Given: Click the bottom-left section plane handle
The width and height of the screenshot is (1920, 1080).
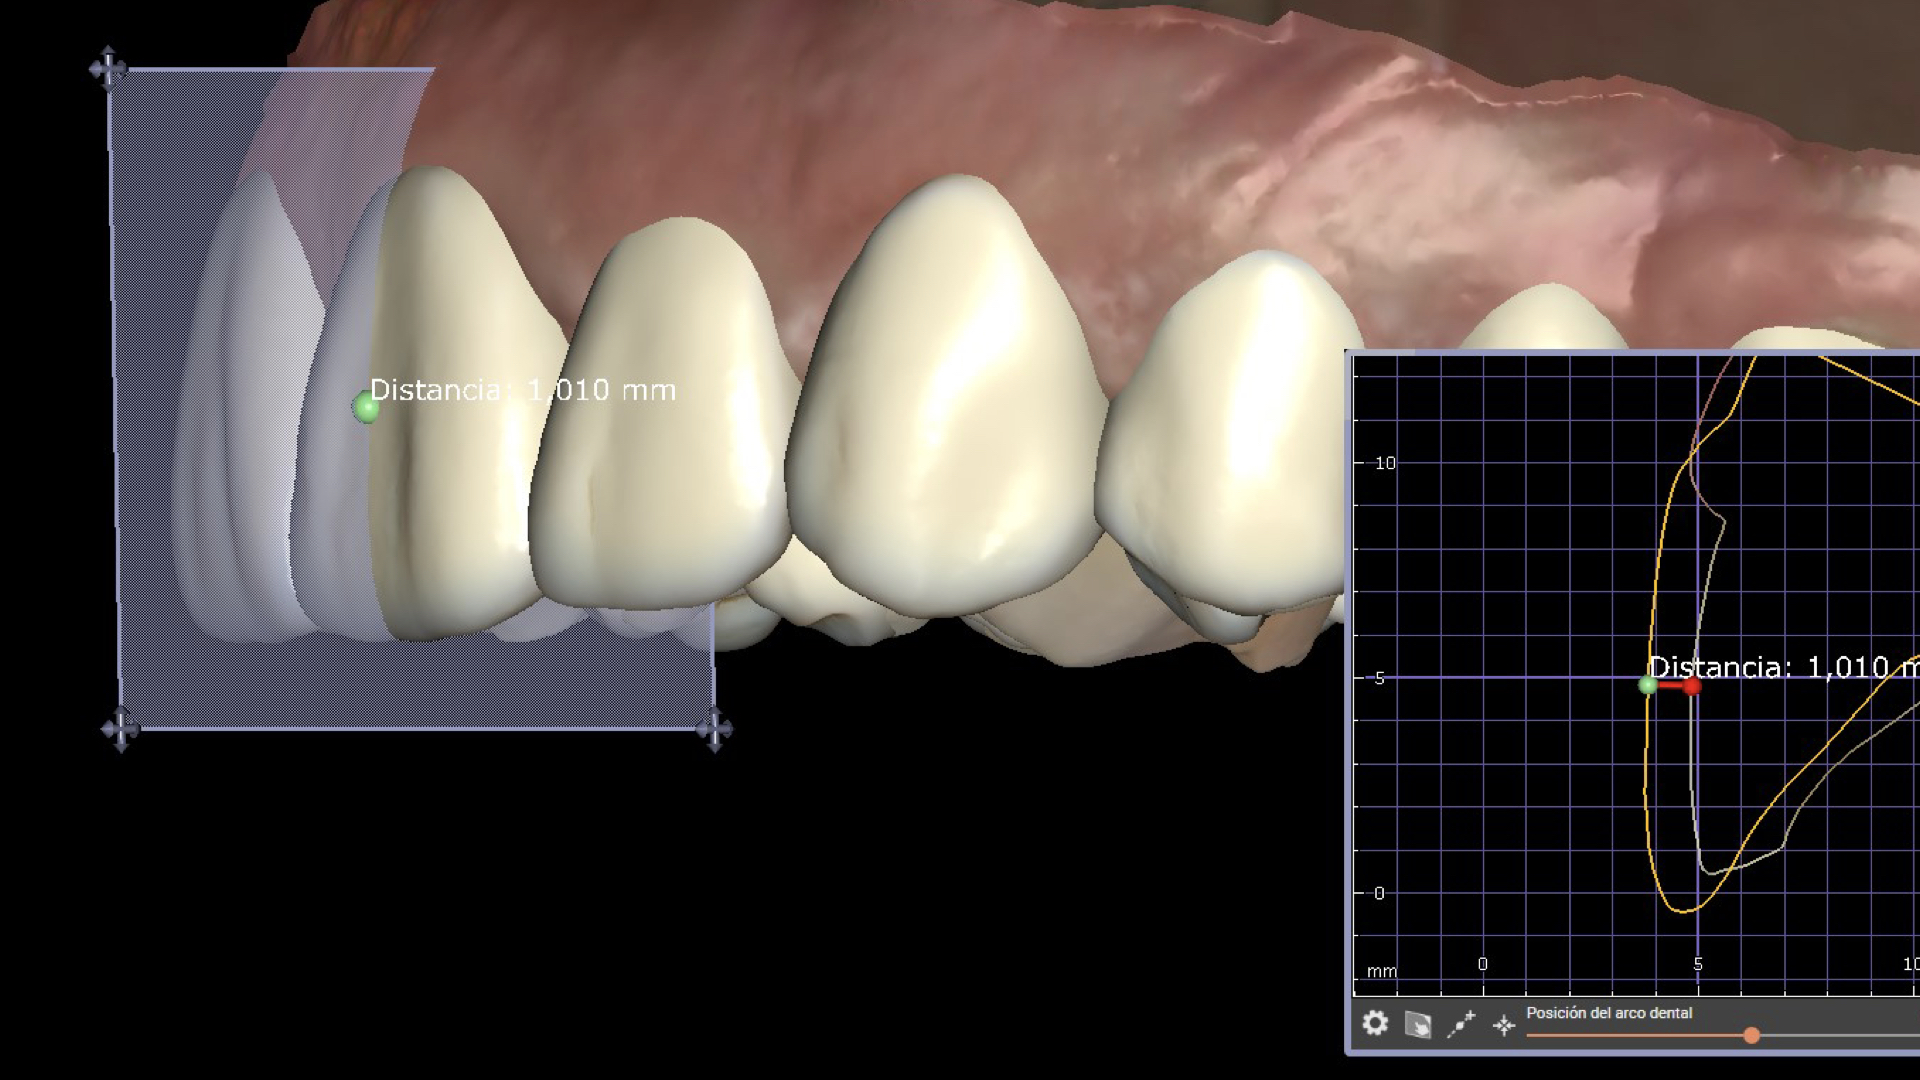Looking at the screenshot, I should click(120, 729).
